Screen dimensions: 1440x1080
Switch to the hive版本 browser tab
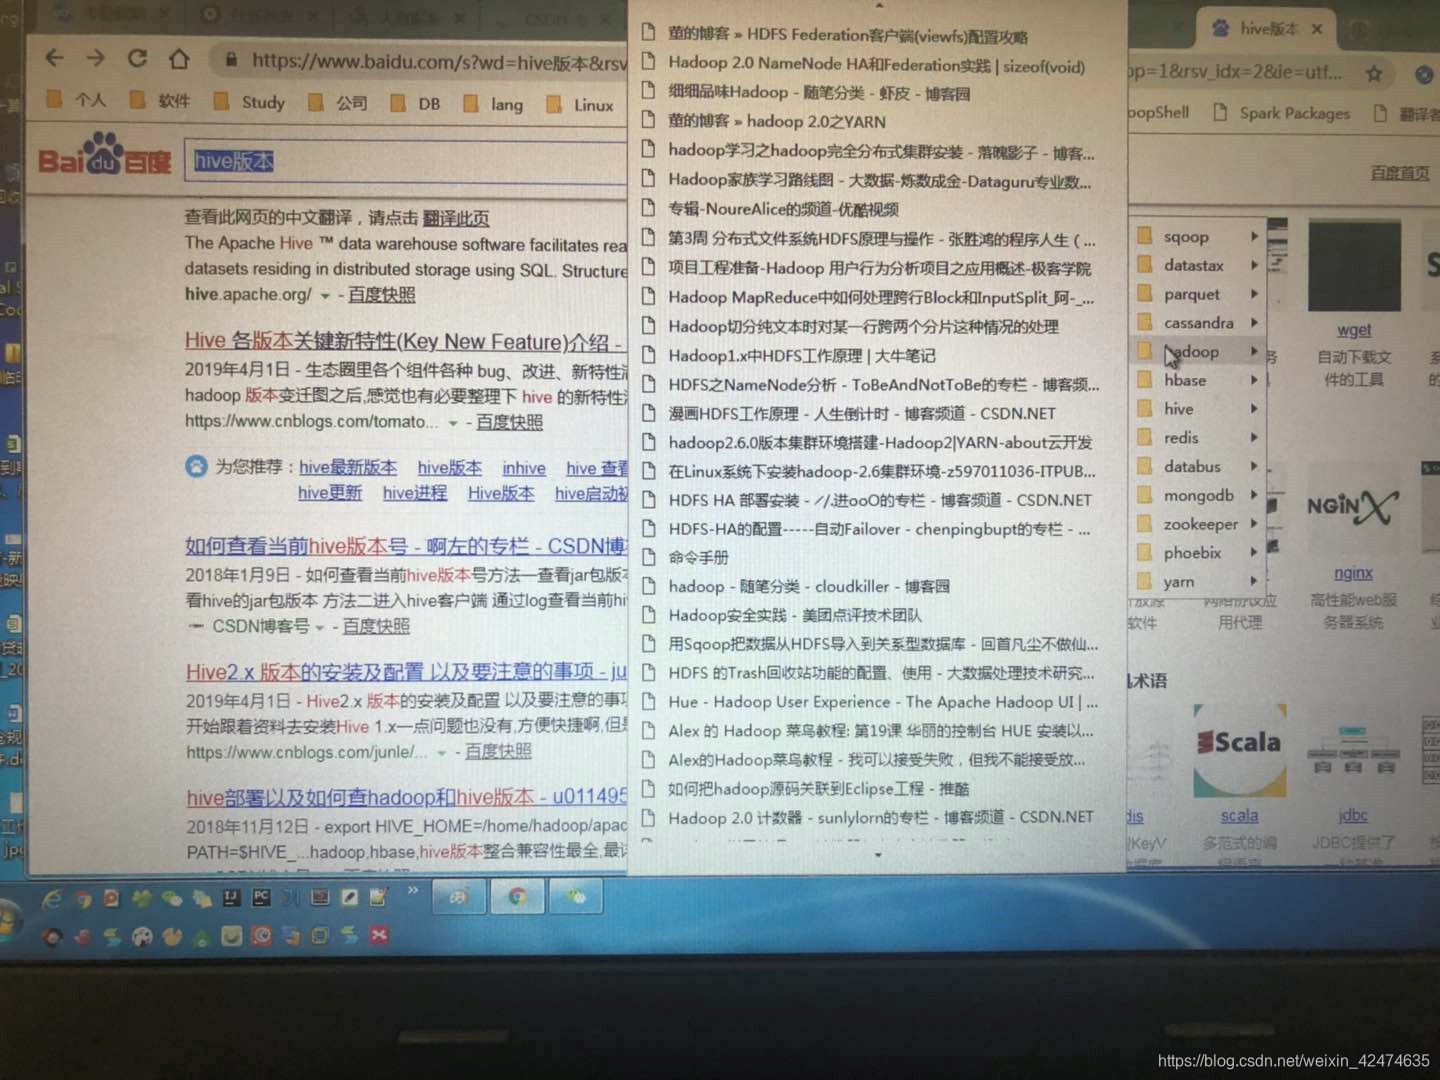pos(1268,29)
